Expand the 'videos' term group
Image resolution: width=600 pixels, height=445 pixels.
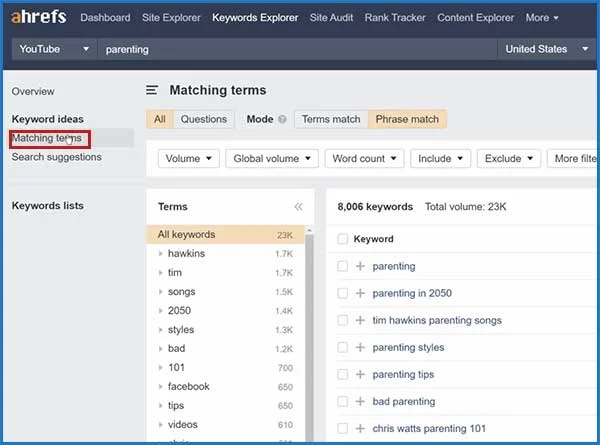tap(160, 424)
